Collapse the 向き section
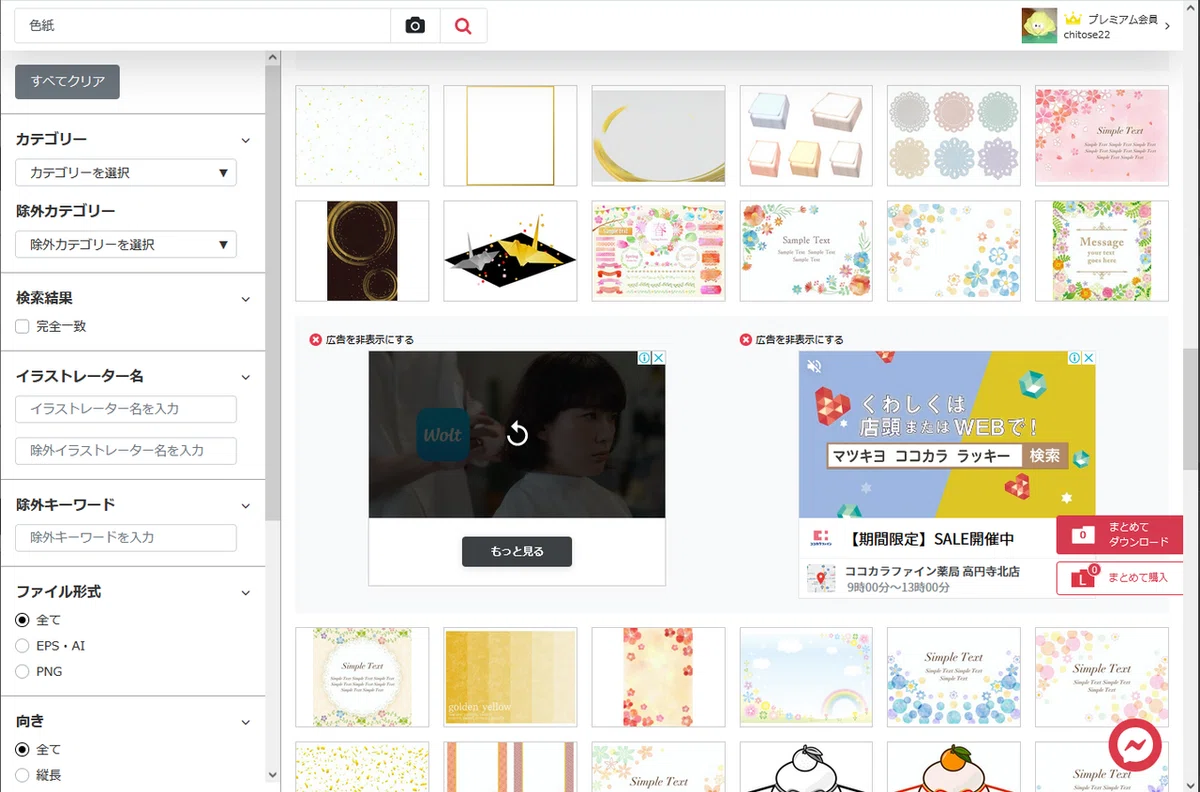This screenshot has height=792, width=1200. point(246,721)
